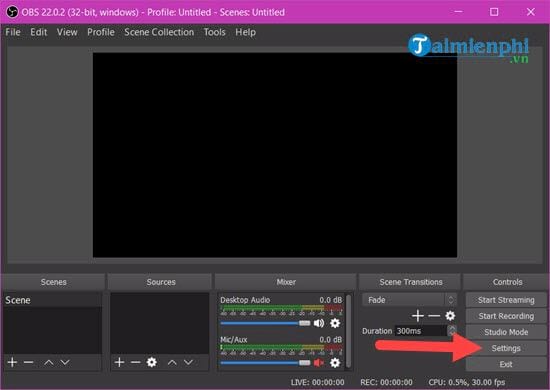
Task: Click the black preview canvas
Action: click(275, 155)
